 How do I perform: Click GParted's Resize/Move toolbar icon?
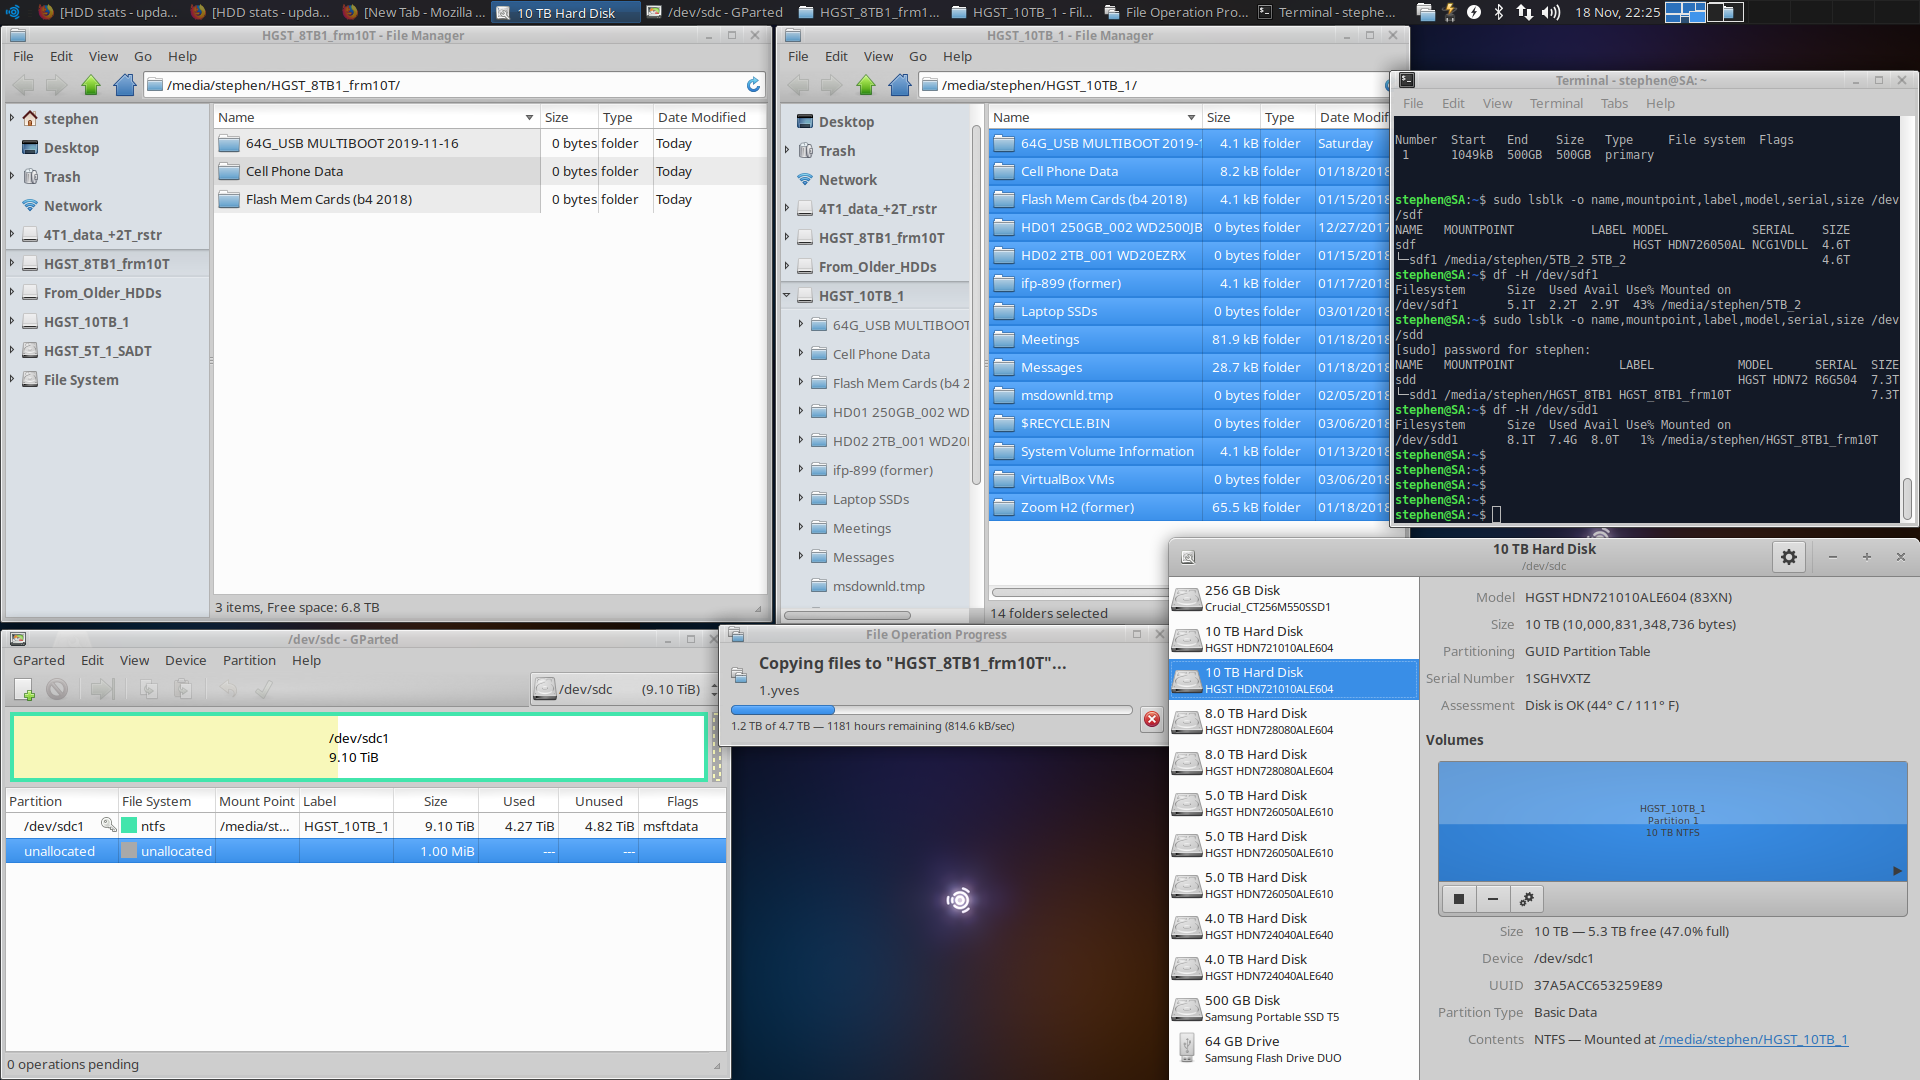[102, 689]
